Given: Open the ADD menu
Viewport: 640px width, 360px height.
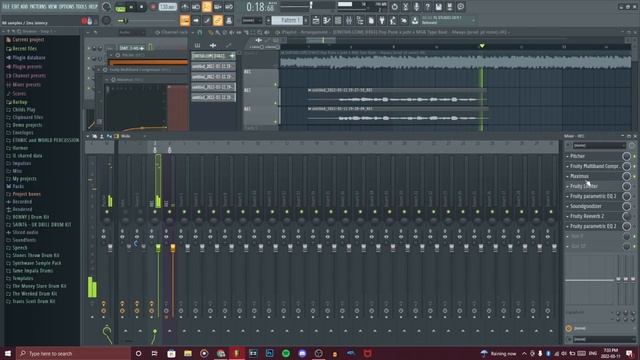Looking at the screenshot, I should [24, 7].
